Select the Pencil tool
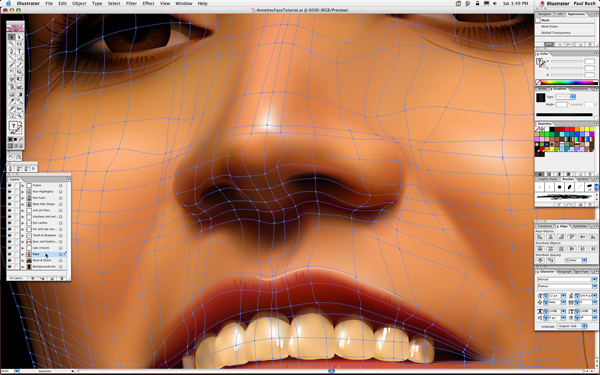The height and width of the screenshot is (375, 600). (20, 65)
